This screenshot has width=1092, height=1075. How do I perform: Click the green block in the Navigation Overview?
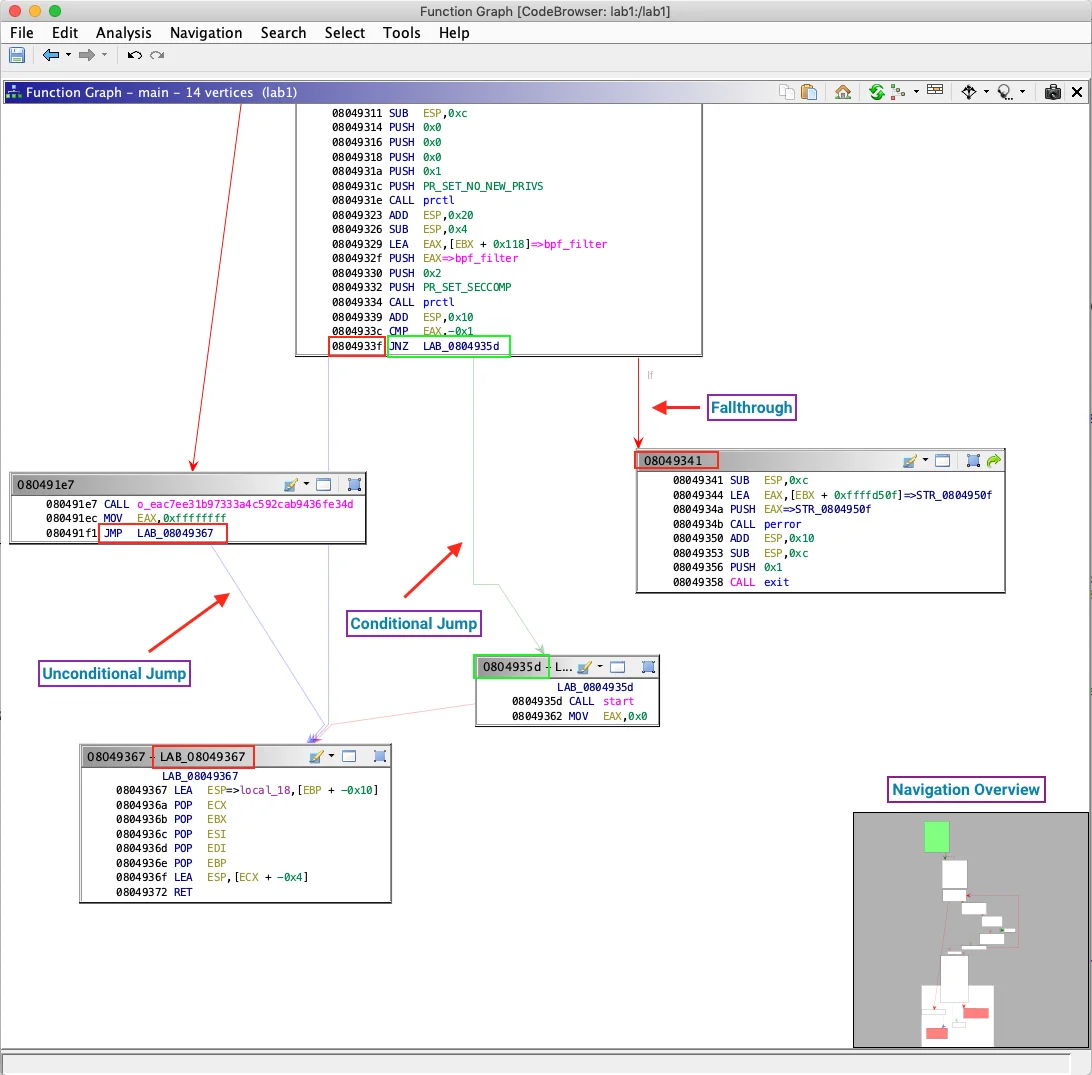[936, 838]
